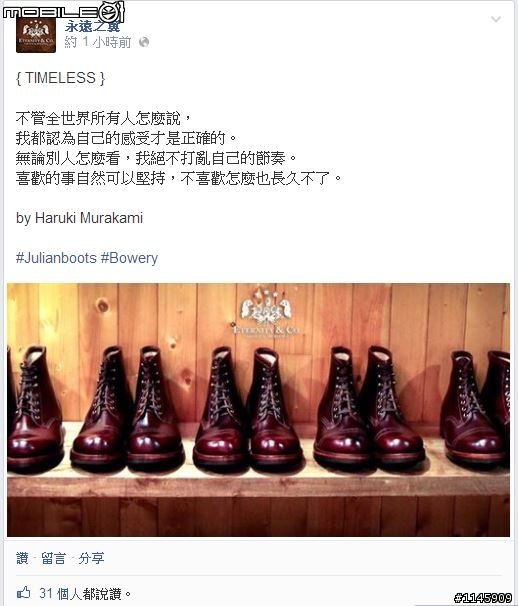Click the 讚 like button
Screen dimensions: 518x606
pos(22,558)
